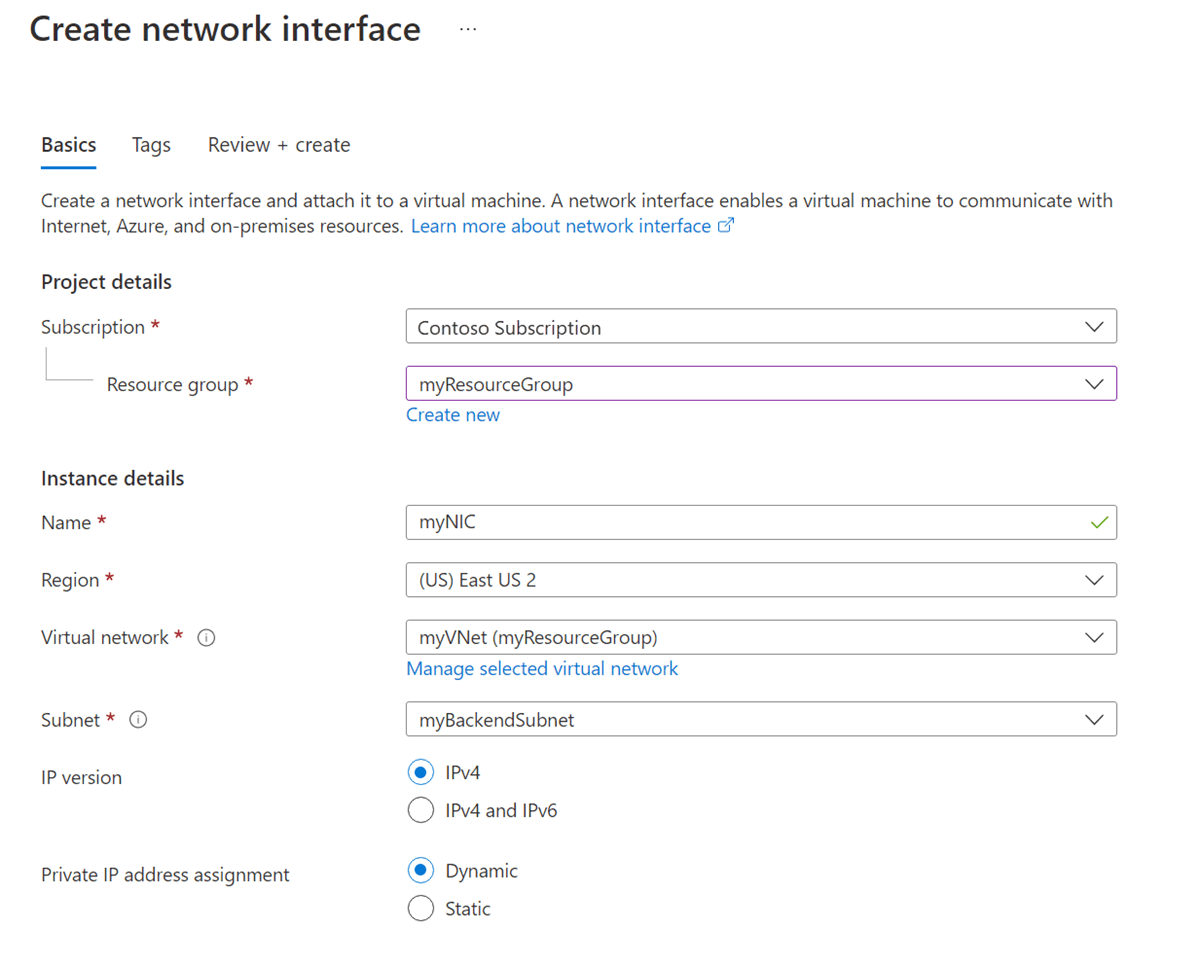Switch to the Tags tab

(x=151, y=145)
